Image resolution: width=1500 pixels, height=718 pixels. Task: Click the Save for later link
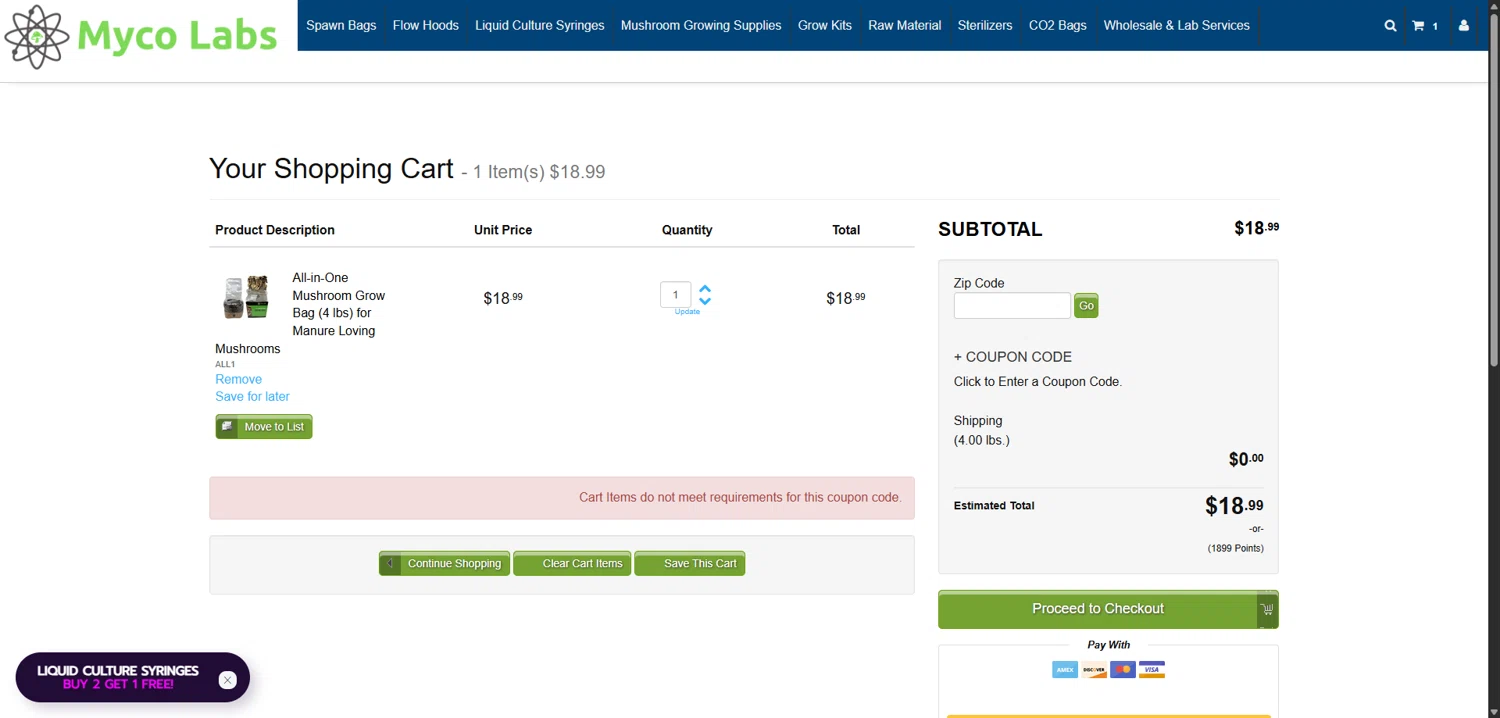click(x=252, y=396)
